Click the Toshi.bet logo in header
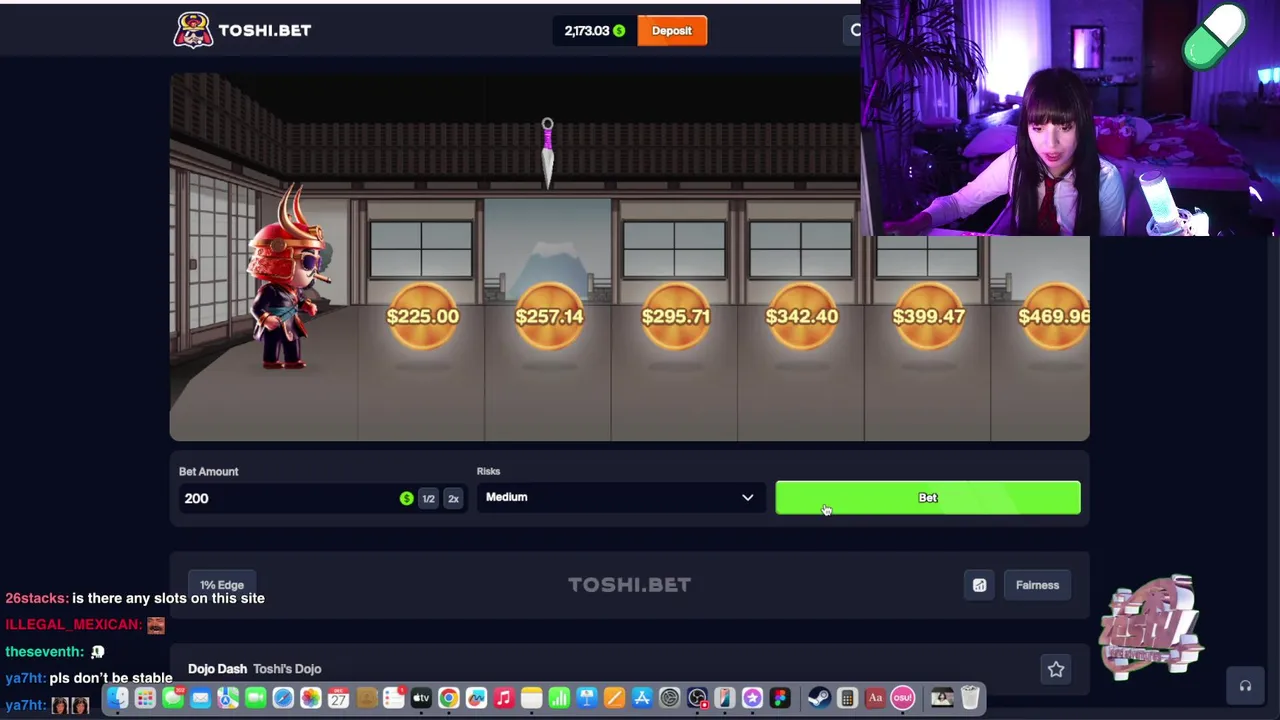The height and width of the screenshot is (720, 1280). point(242,30)
